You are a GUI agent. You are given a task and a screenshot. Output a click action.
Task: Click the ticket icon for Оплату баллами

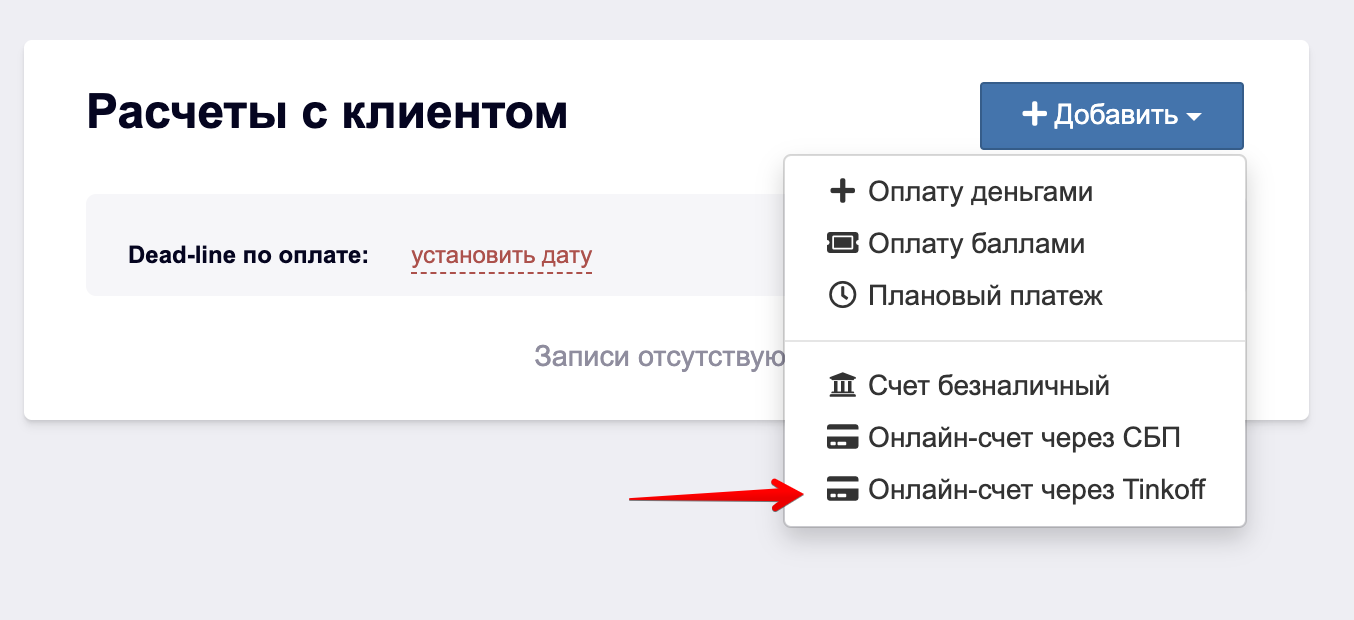tap(843, 243)
